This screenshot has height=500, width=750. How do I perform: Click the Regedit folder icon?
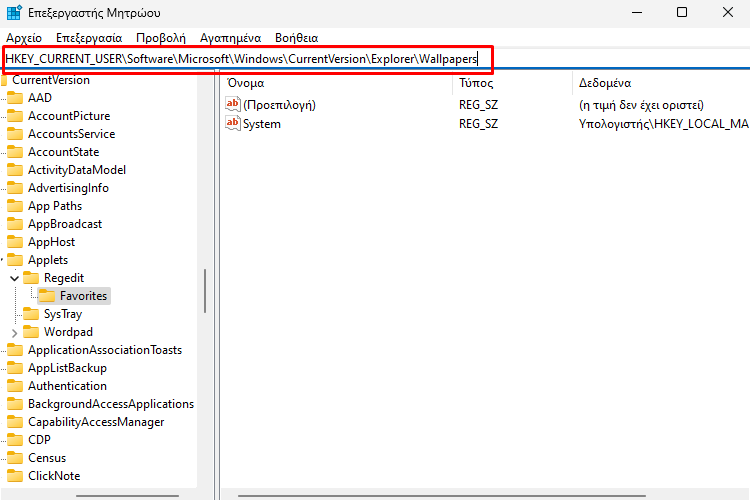coord(31,278)
